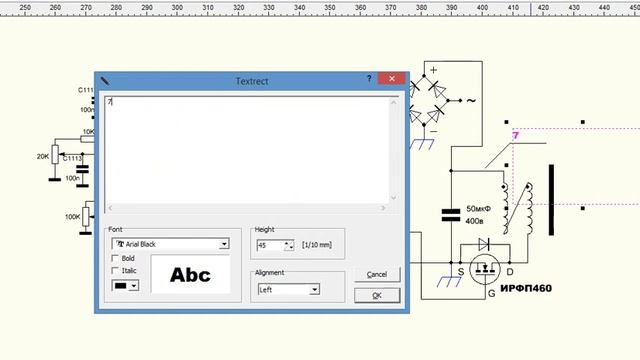Select the diode symbol above the MOSFET

[x=484, y=244]
